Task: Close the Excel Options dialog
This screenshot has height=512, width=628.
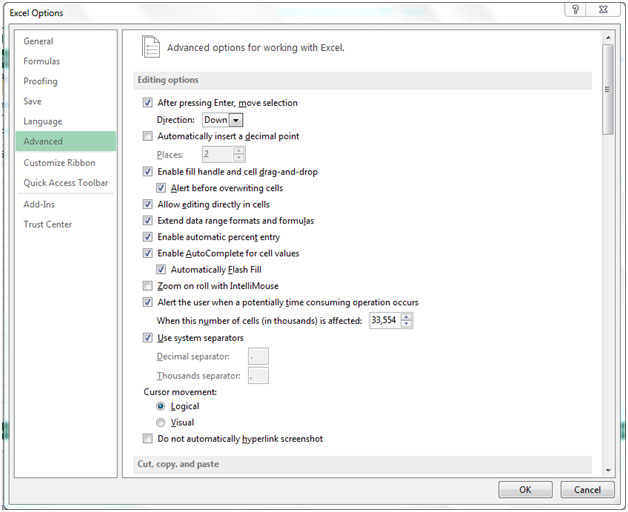Action: pos(603,10)
